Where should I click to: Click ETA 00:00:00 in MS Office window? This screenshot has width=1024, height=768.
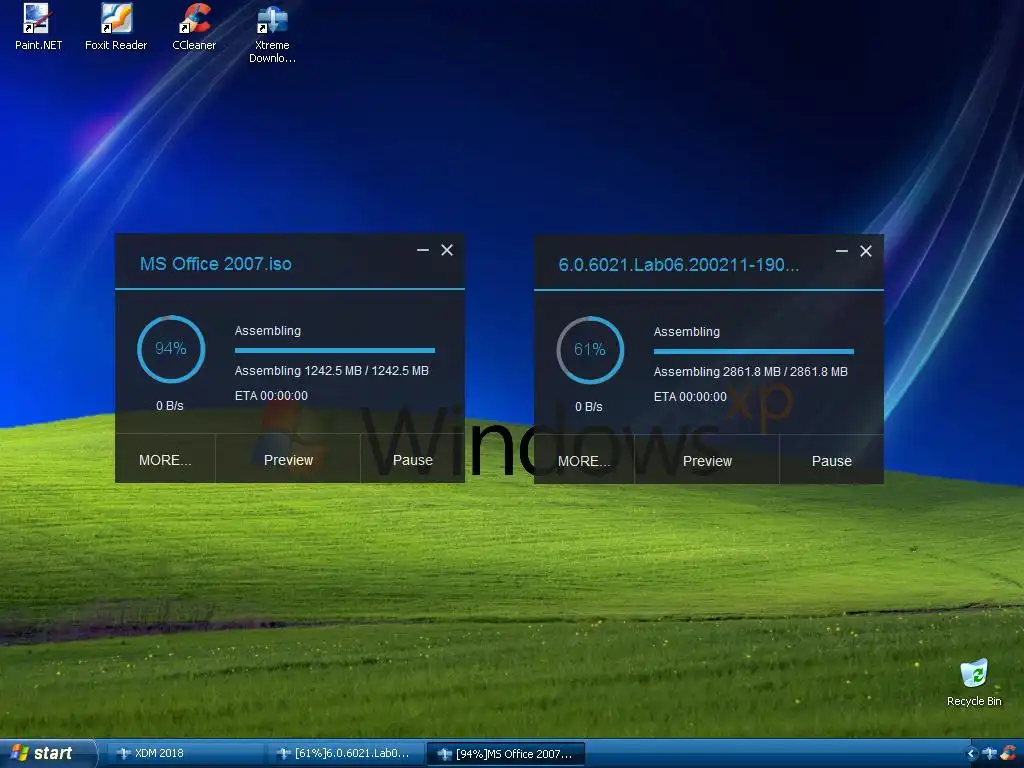click(271, 396)
